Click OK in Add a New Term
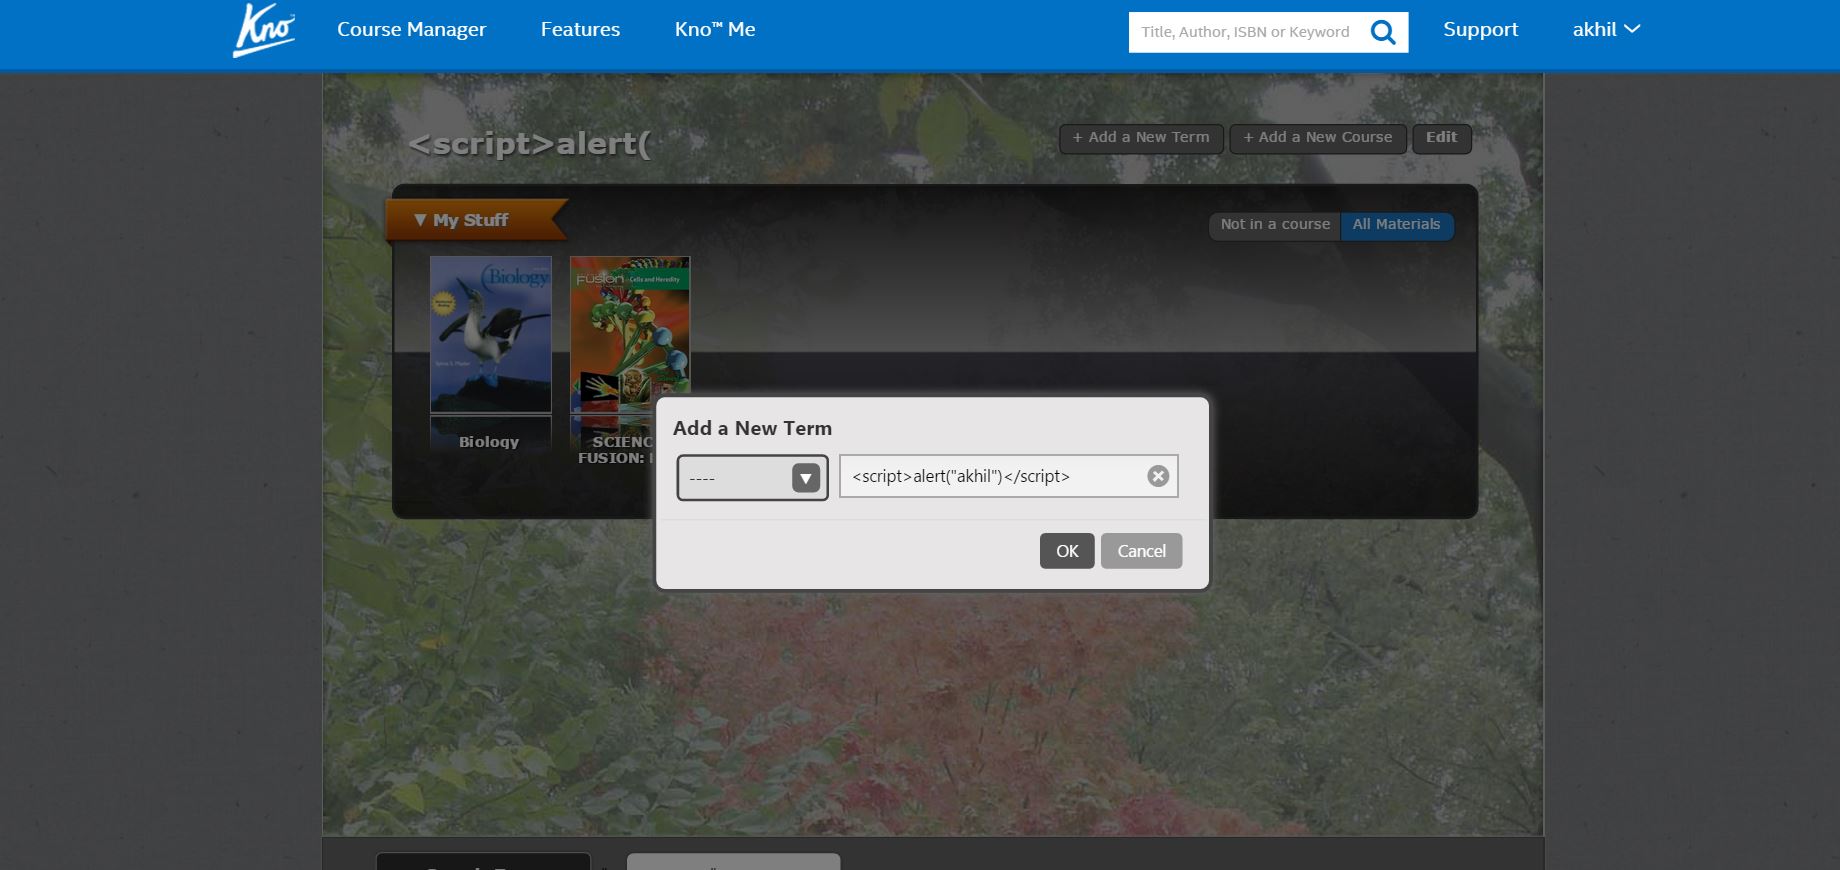The width and height of the screenshot is (1840, 870). point(1067,551)
